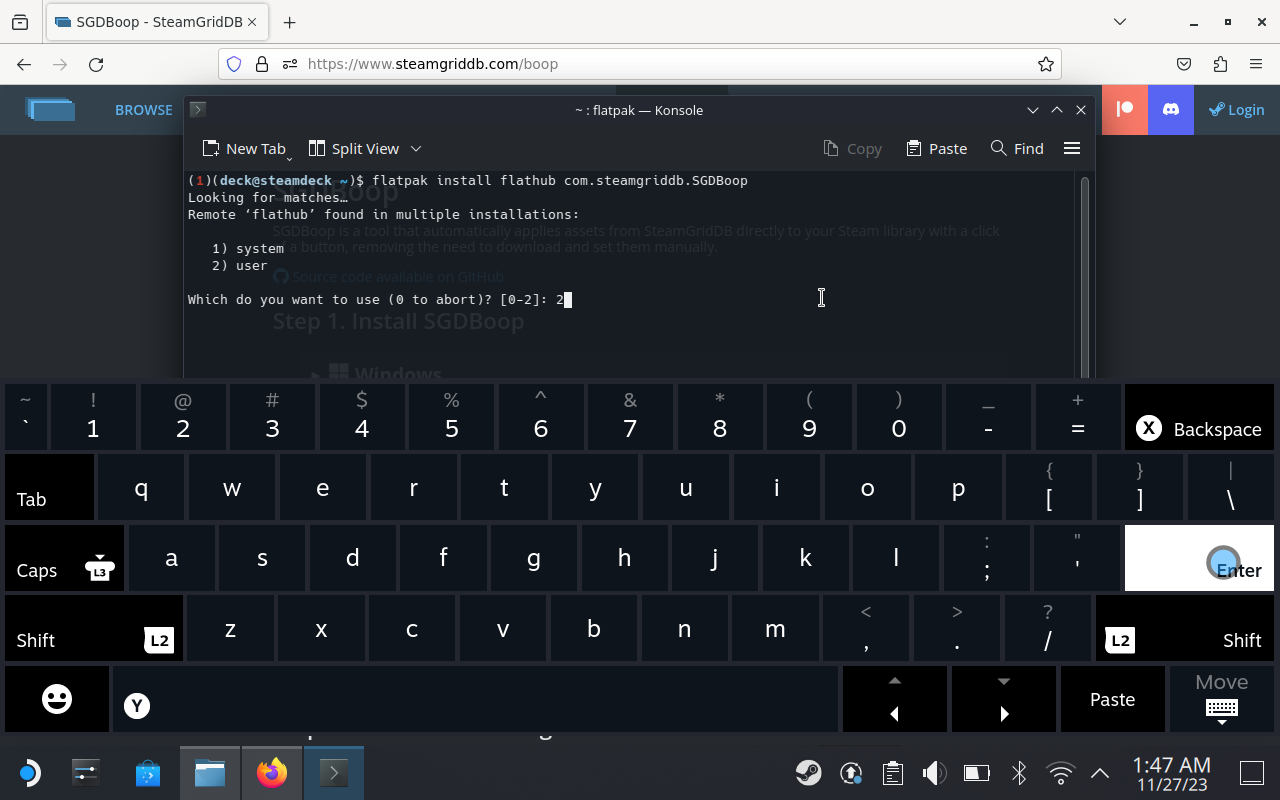Click Steam tray icon
The width and height of the screenshot is (1280, 800).
(809, 773)
